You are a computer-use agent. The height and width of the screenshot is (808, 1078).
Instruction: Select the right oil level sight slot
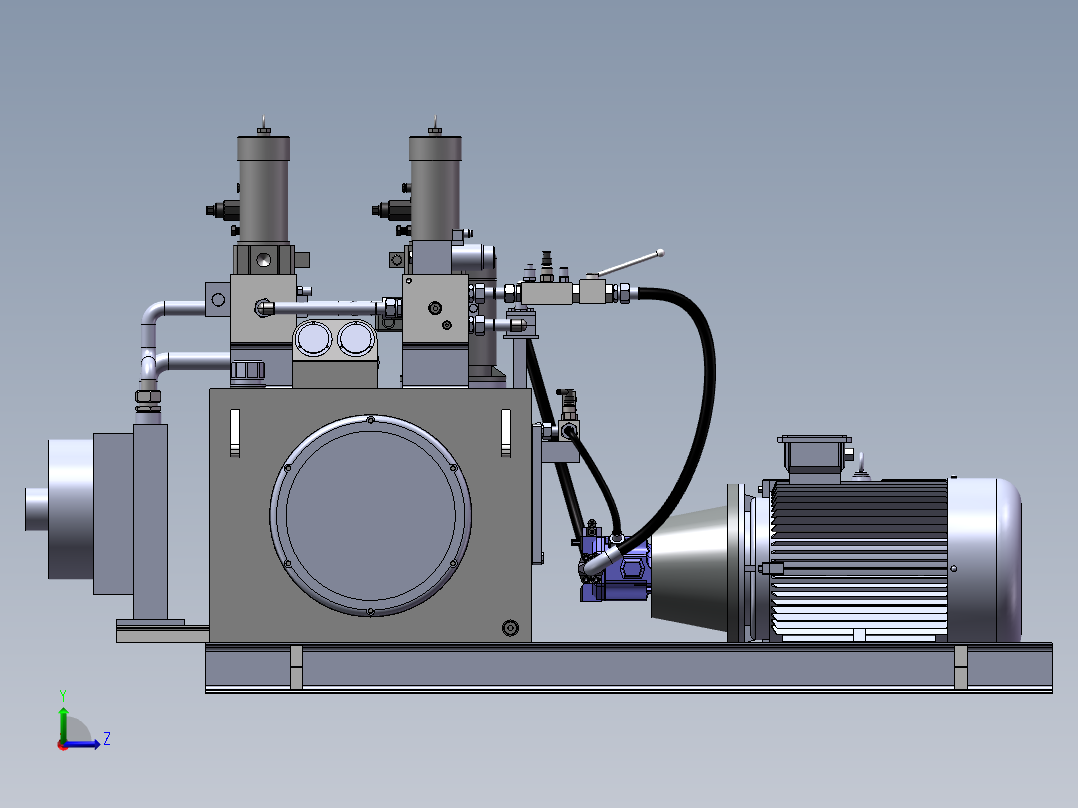[506, 433]
